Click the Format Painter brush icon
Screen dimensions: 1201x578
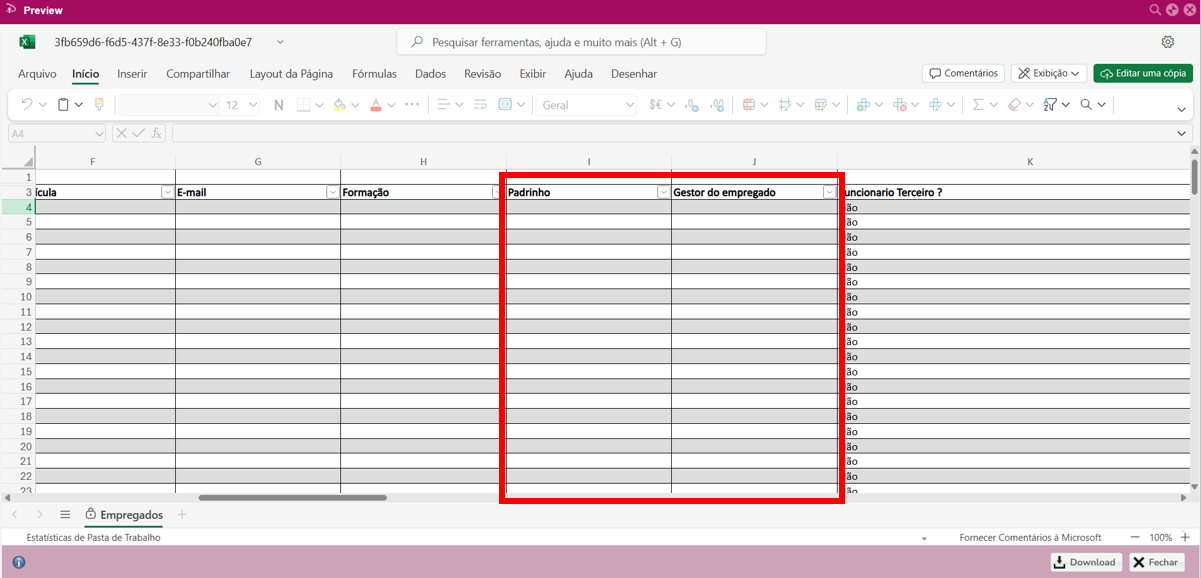[99, 104]
